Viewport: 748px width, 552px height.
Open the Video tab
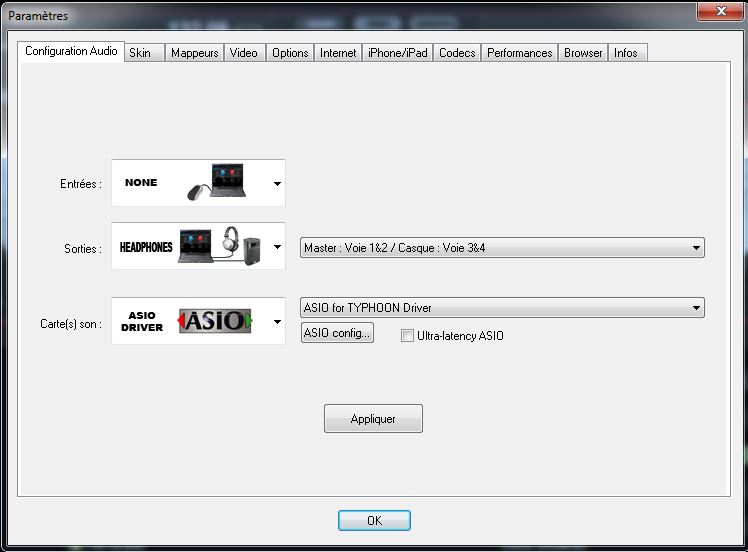[x=244, y=52]
